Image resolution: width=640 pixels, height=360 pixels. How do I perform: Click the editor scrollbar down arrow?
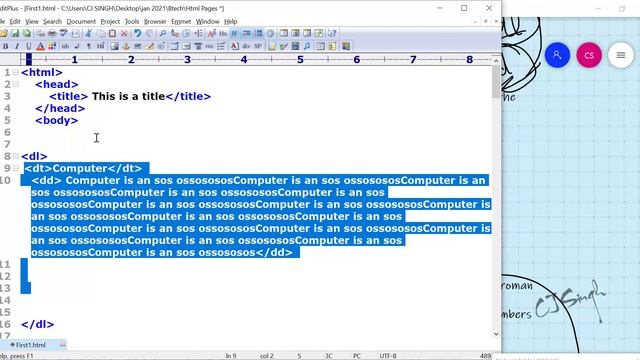(x=496, y=334)
